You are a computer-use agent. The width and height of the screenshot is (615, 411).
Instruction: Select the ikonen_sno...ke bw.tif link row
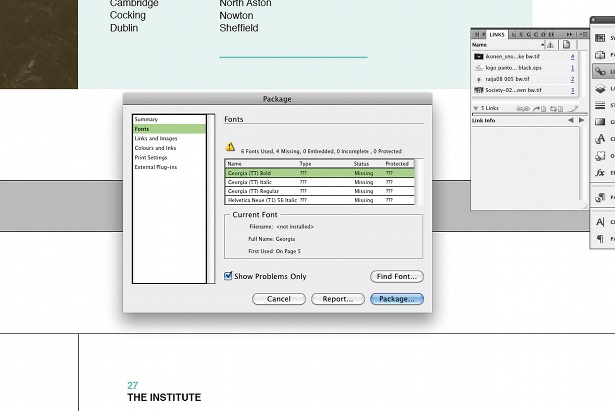(x=524, y=56)
